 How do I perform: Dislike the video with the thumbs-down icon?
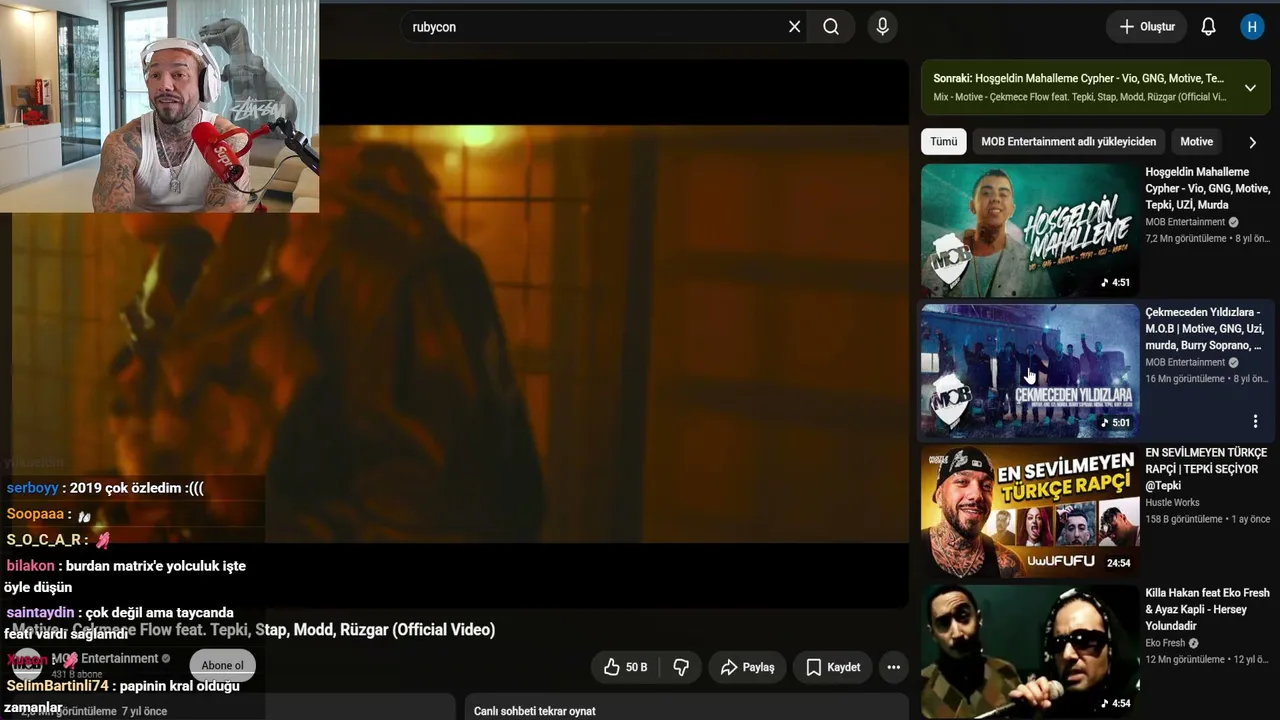coord(681,667)
